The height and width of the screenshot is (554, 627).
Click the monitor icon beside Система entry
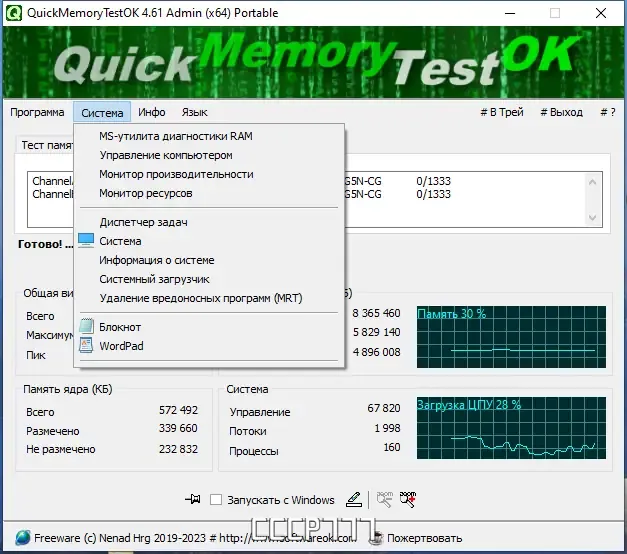click(x=86, y=241)
